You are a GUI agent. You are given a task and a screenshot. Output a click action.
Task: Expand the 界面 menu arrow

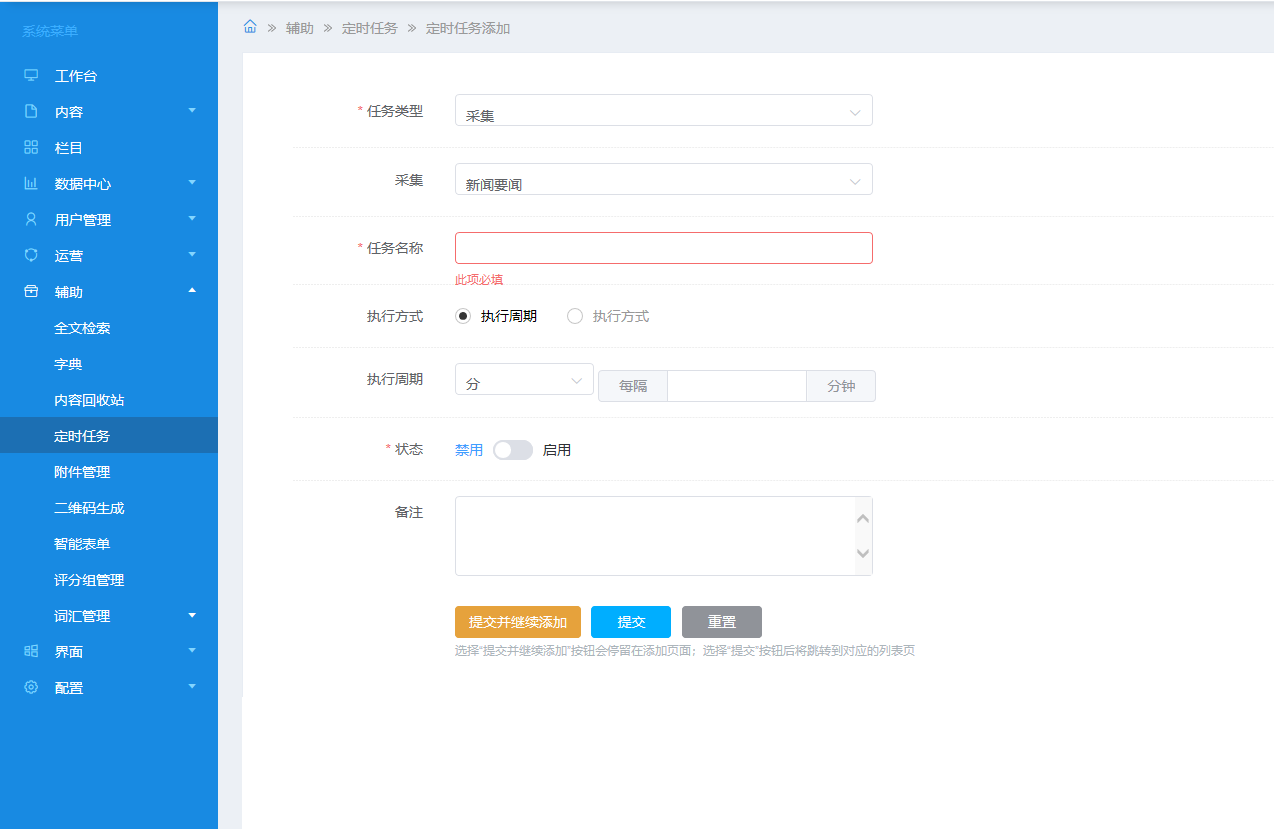pos(192,650)
